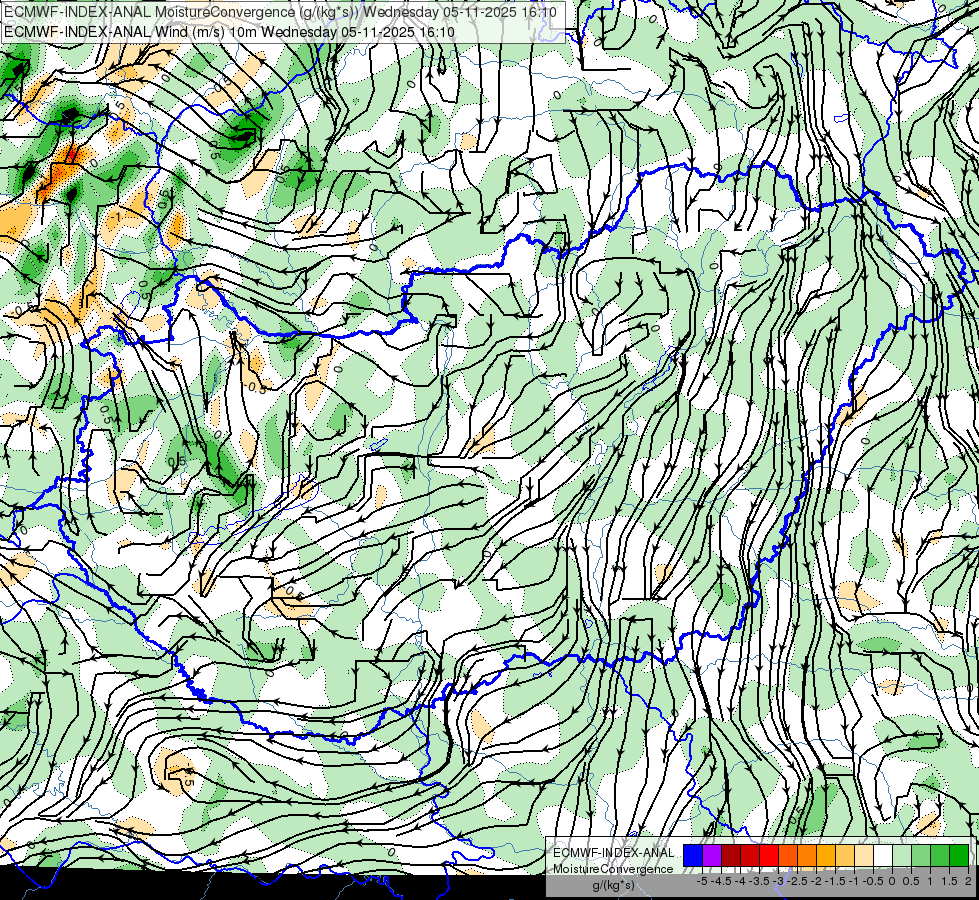This screenshot has width=979, height=900.
Task: Click the purple legend swatch between -5 and -4.5
Action: (712, 855)
